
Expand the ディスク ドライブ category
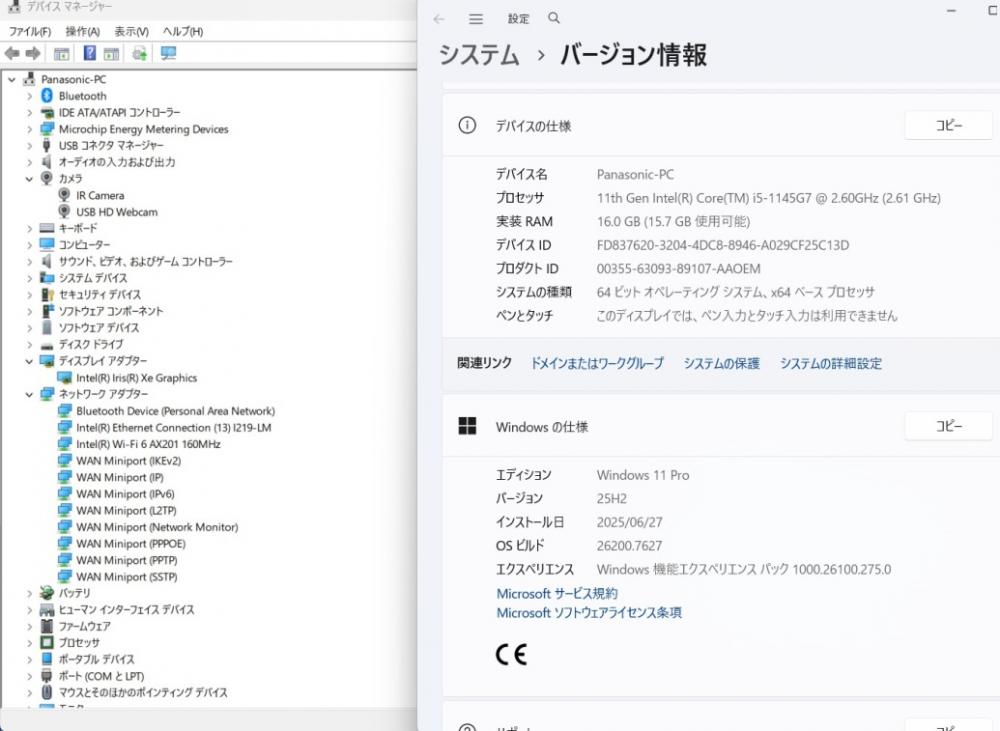(29, 344)
